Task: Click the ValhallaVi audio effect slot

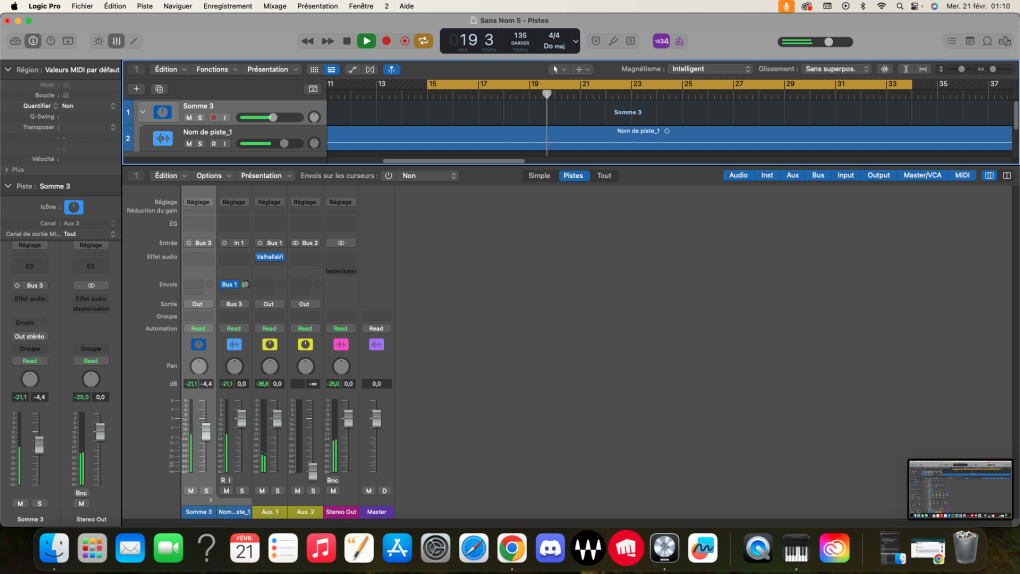Action: coord(269,256)
